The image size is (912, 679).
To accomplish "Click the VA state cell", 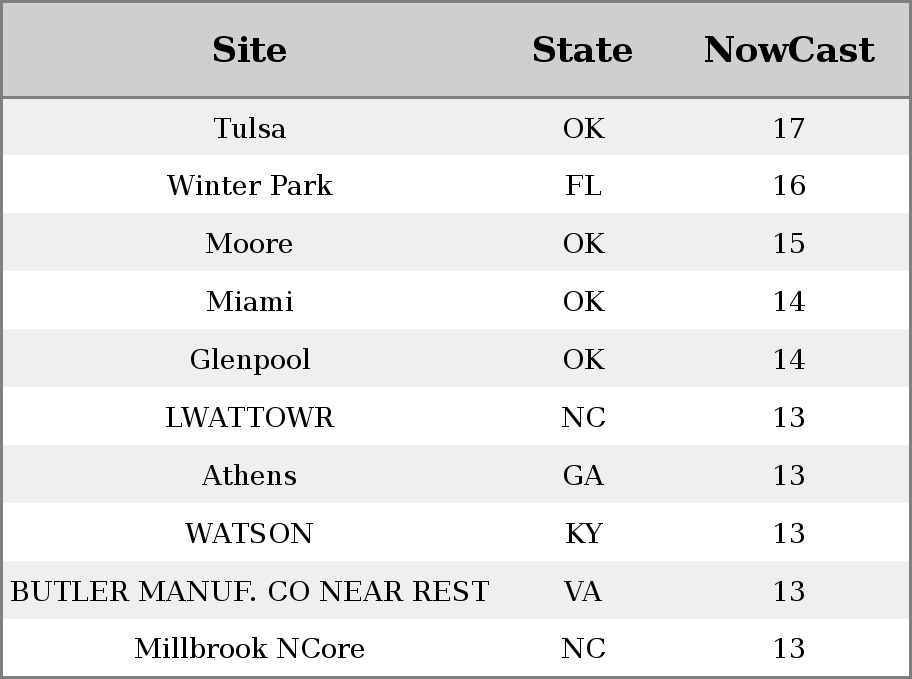I will pos(583,591).
